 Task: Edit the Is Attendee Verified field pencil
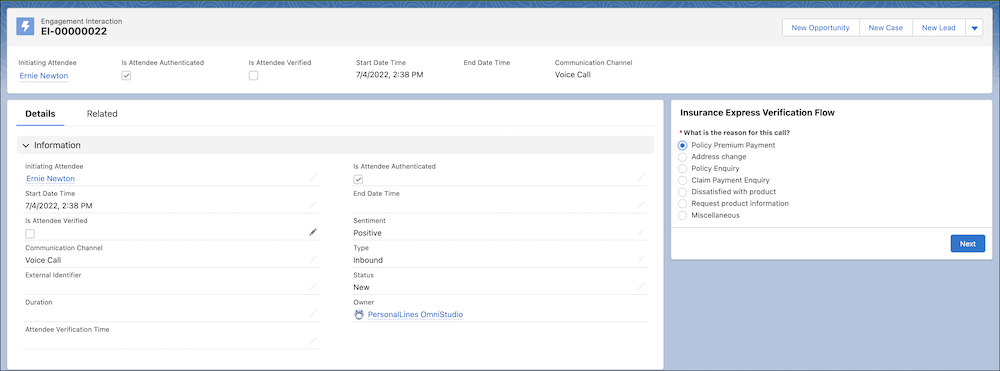click(x=312, y=233)
